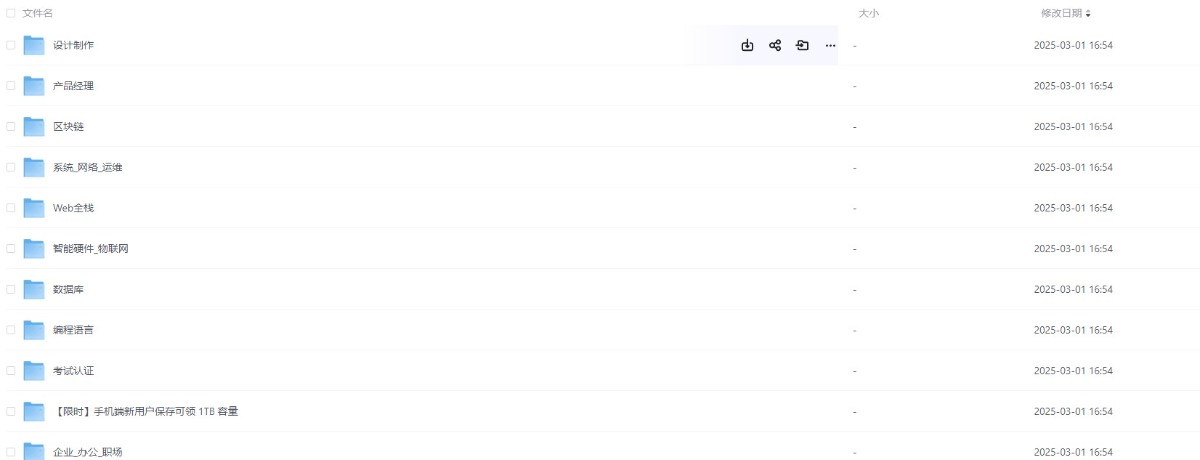Click the Web全栈 folder icon
The height and width of the screenshot is (460, 1200).
click(35, 207)
